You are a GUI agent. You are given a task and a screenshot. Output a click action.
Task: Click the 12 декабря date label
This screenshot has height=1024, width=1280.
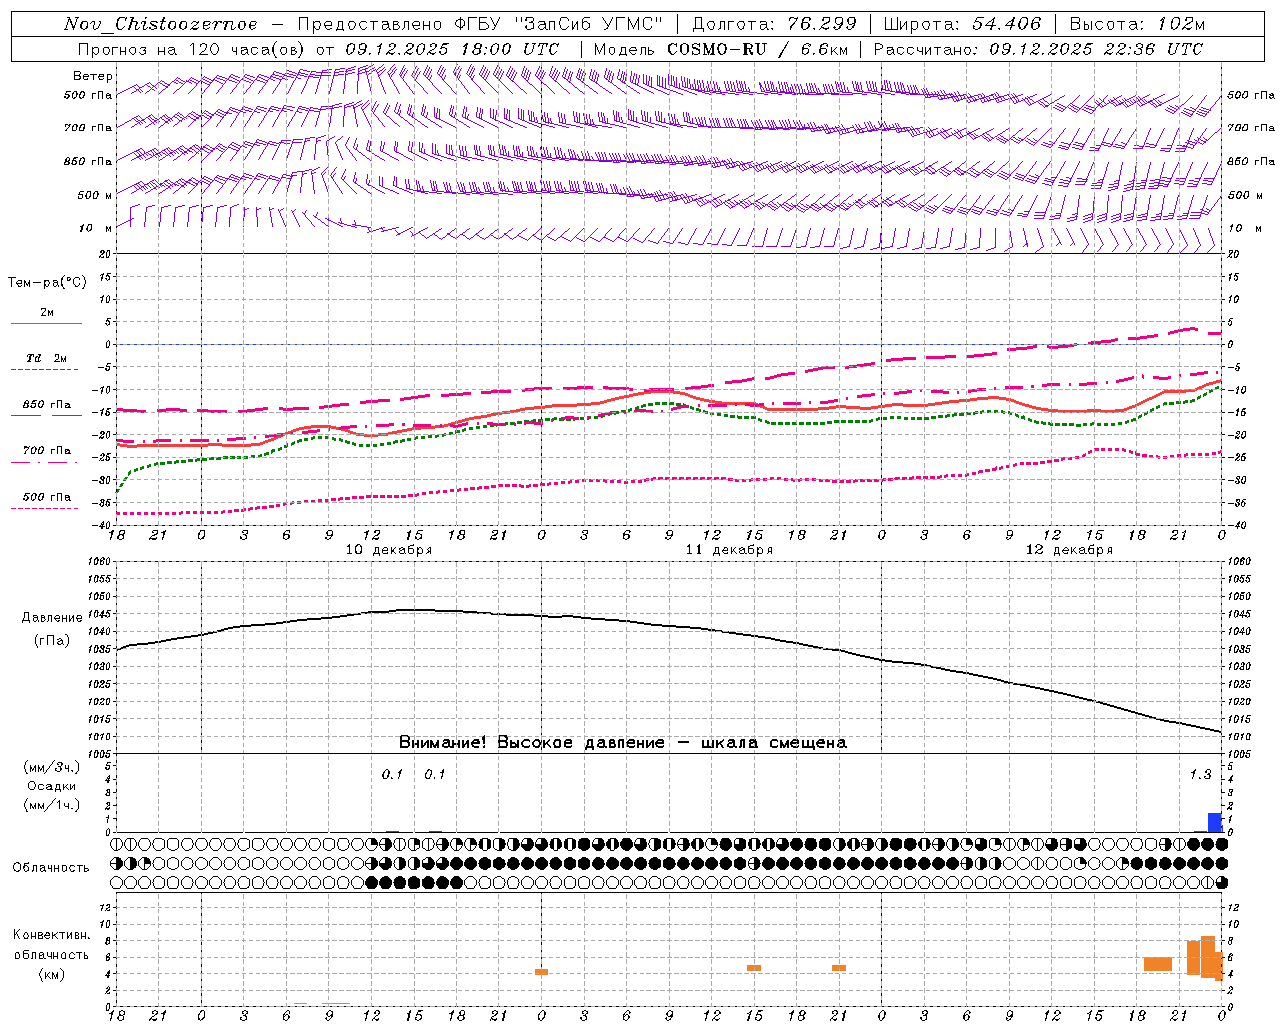(x=1068, y=550)
